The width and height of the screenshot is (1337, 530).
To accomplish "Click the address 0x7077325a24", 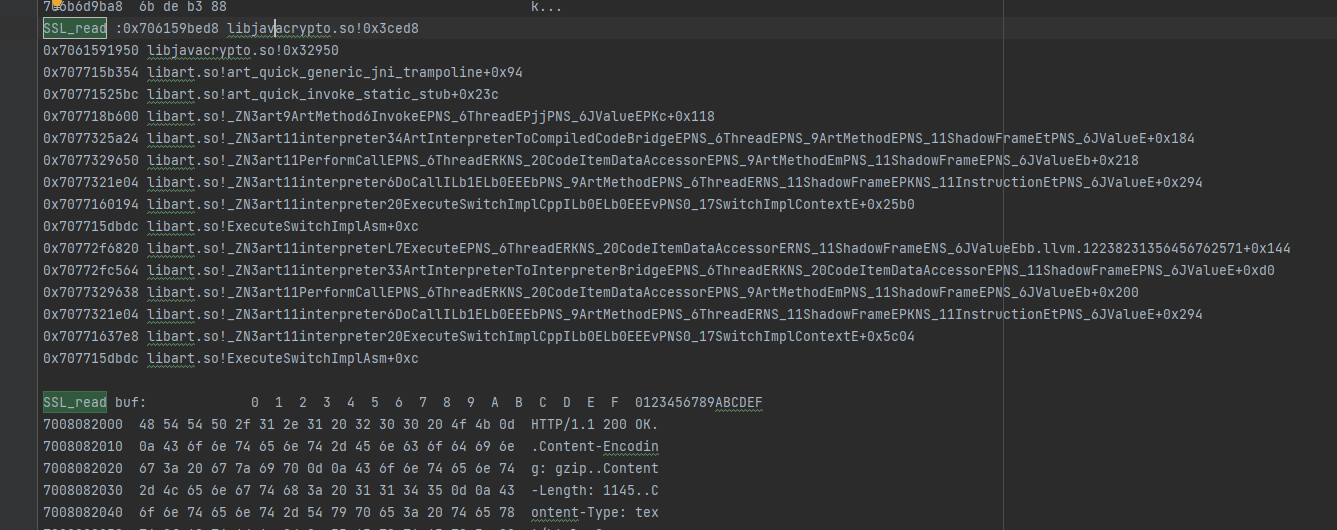I will tap(91, 138).
